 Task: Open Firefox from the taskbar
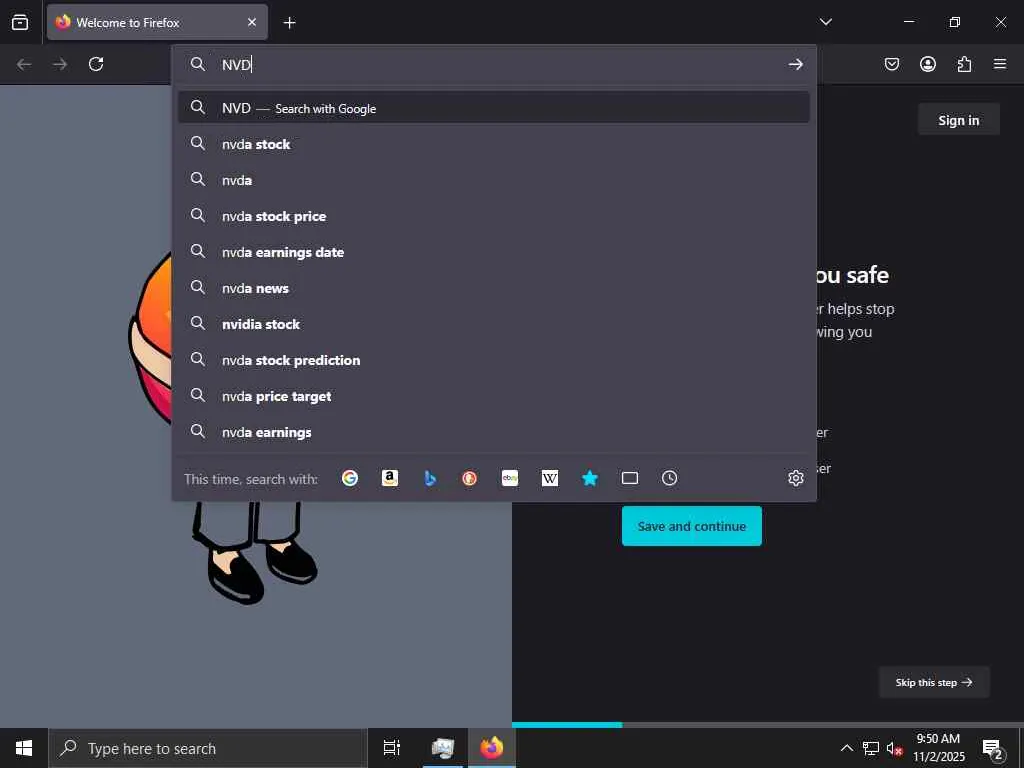point(492,748)
